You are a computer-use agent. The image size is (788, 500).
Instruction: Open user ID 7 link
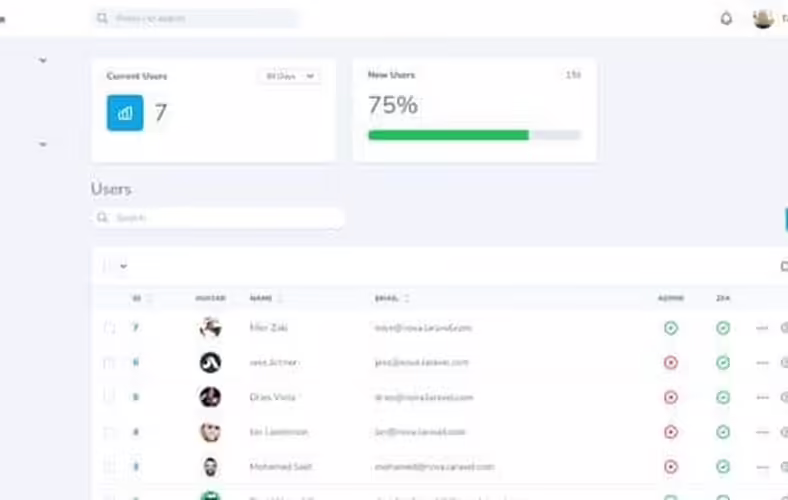click(135, 328)
